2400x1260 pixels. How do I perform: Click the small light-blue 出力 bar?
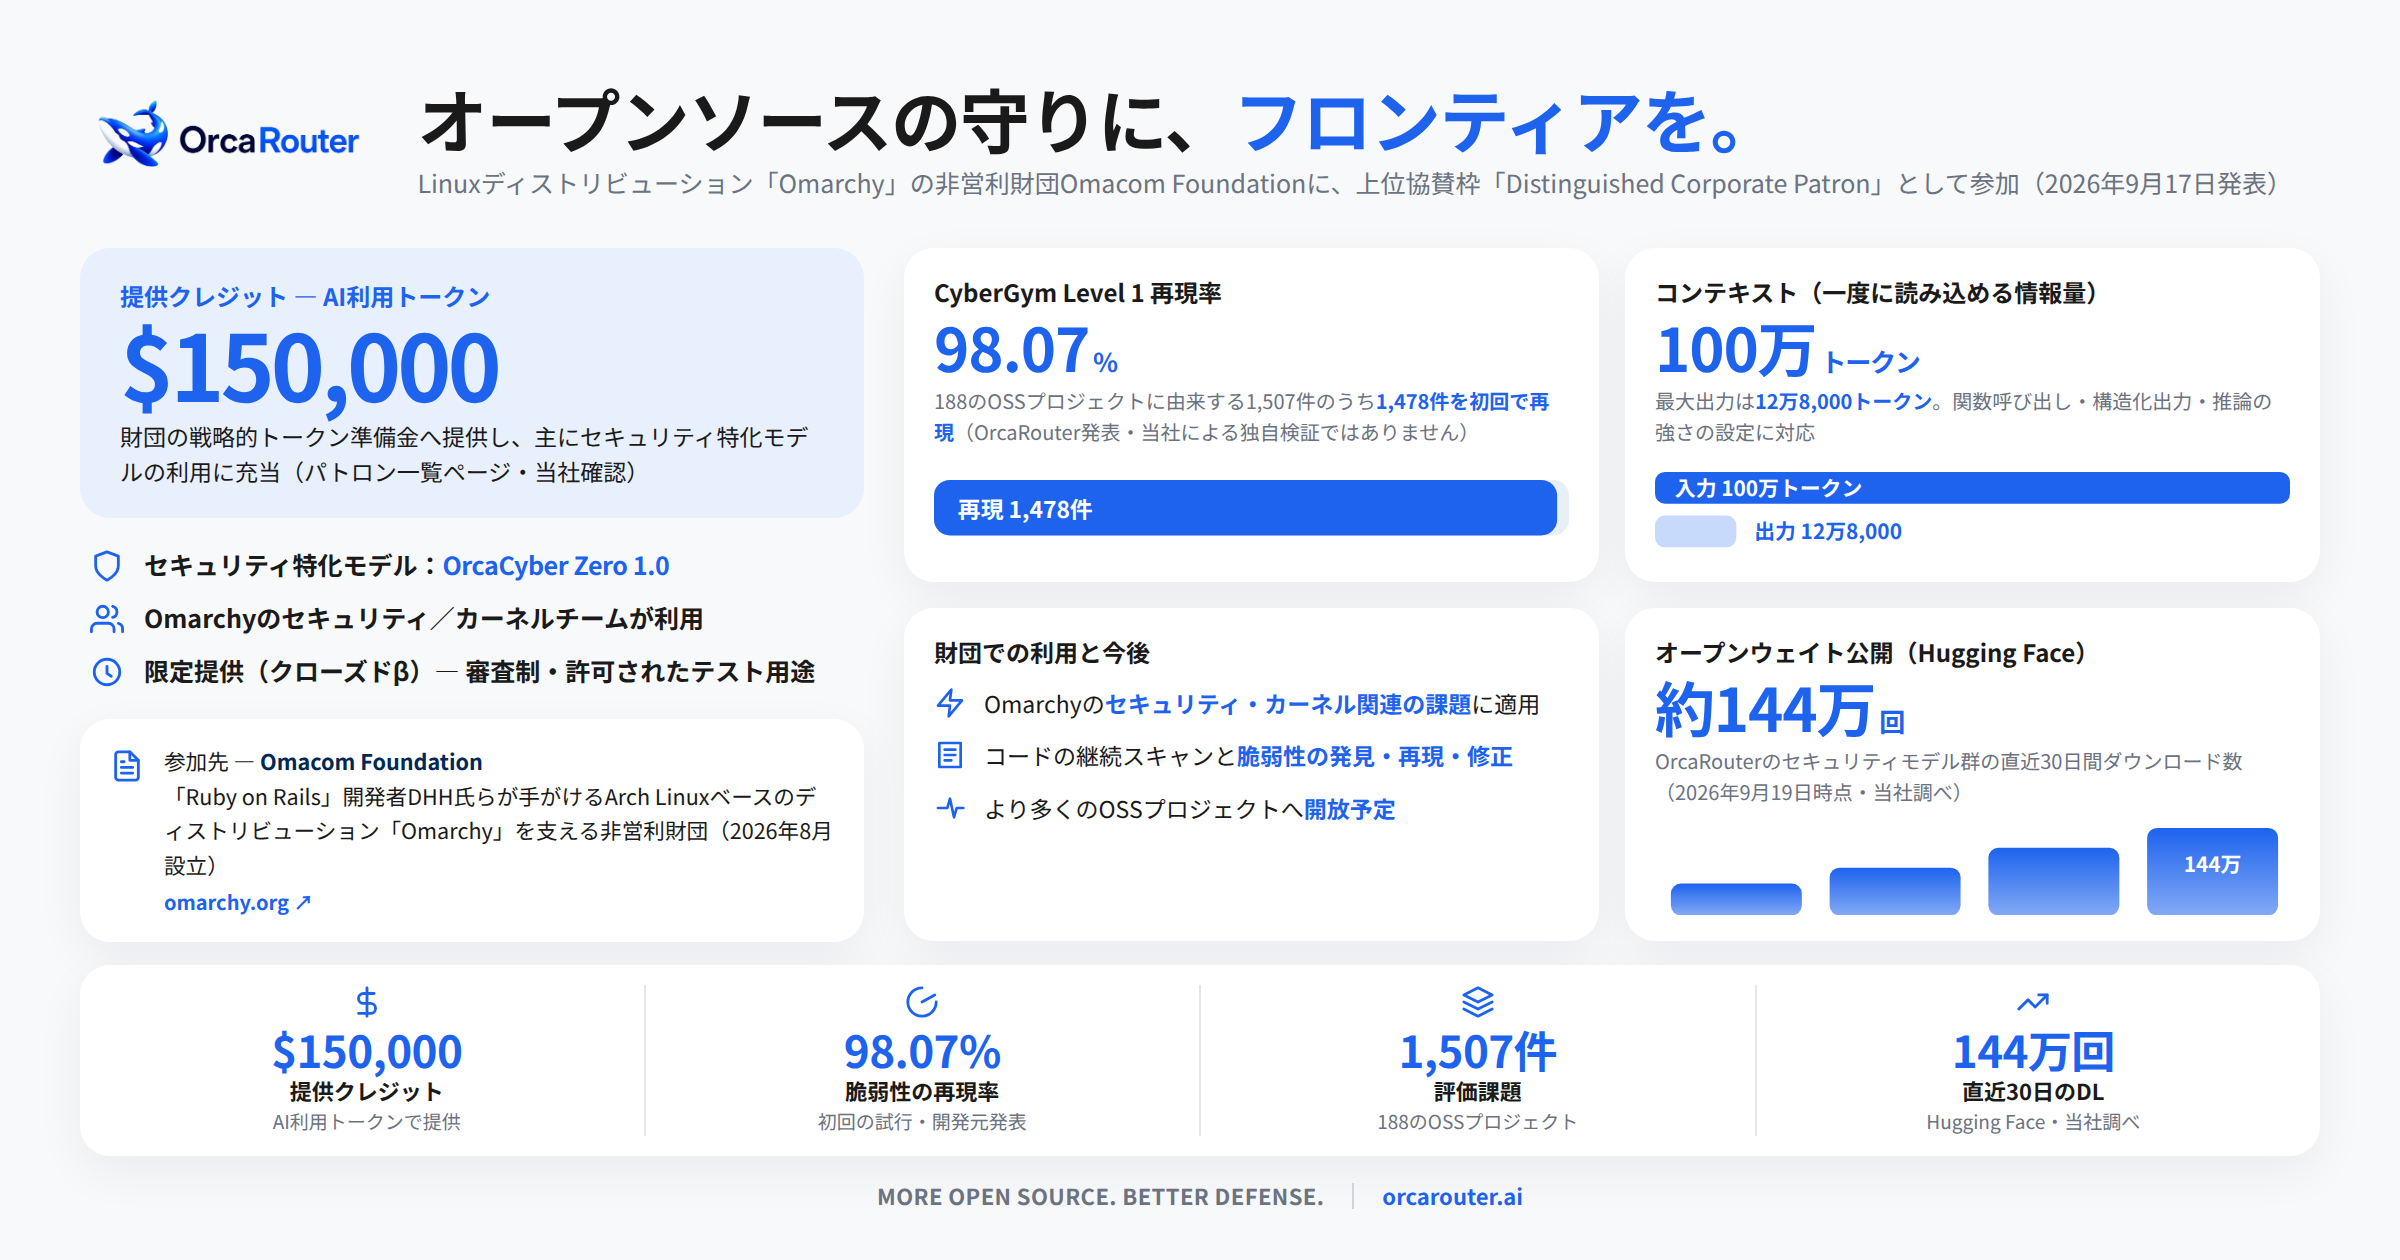pos(1695,531)
